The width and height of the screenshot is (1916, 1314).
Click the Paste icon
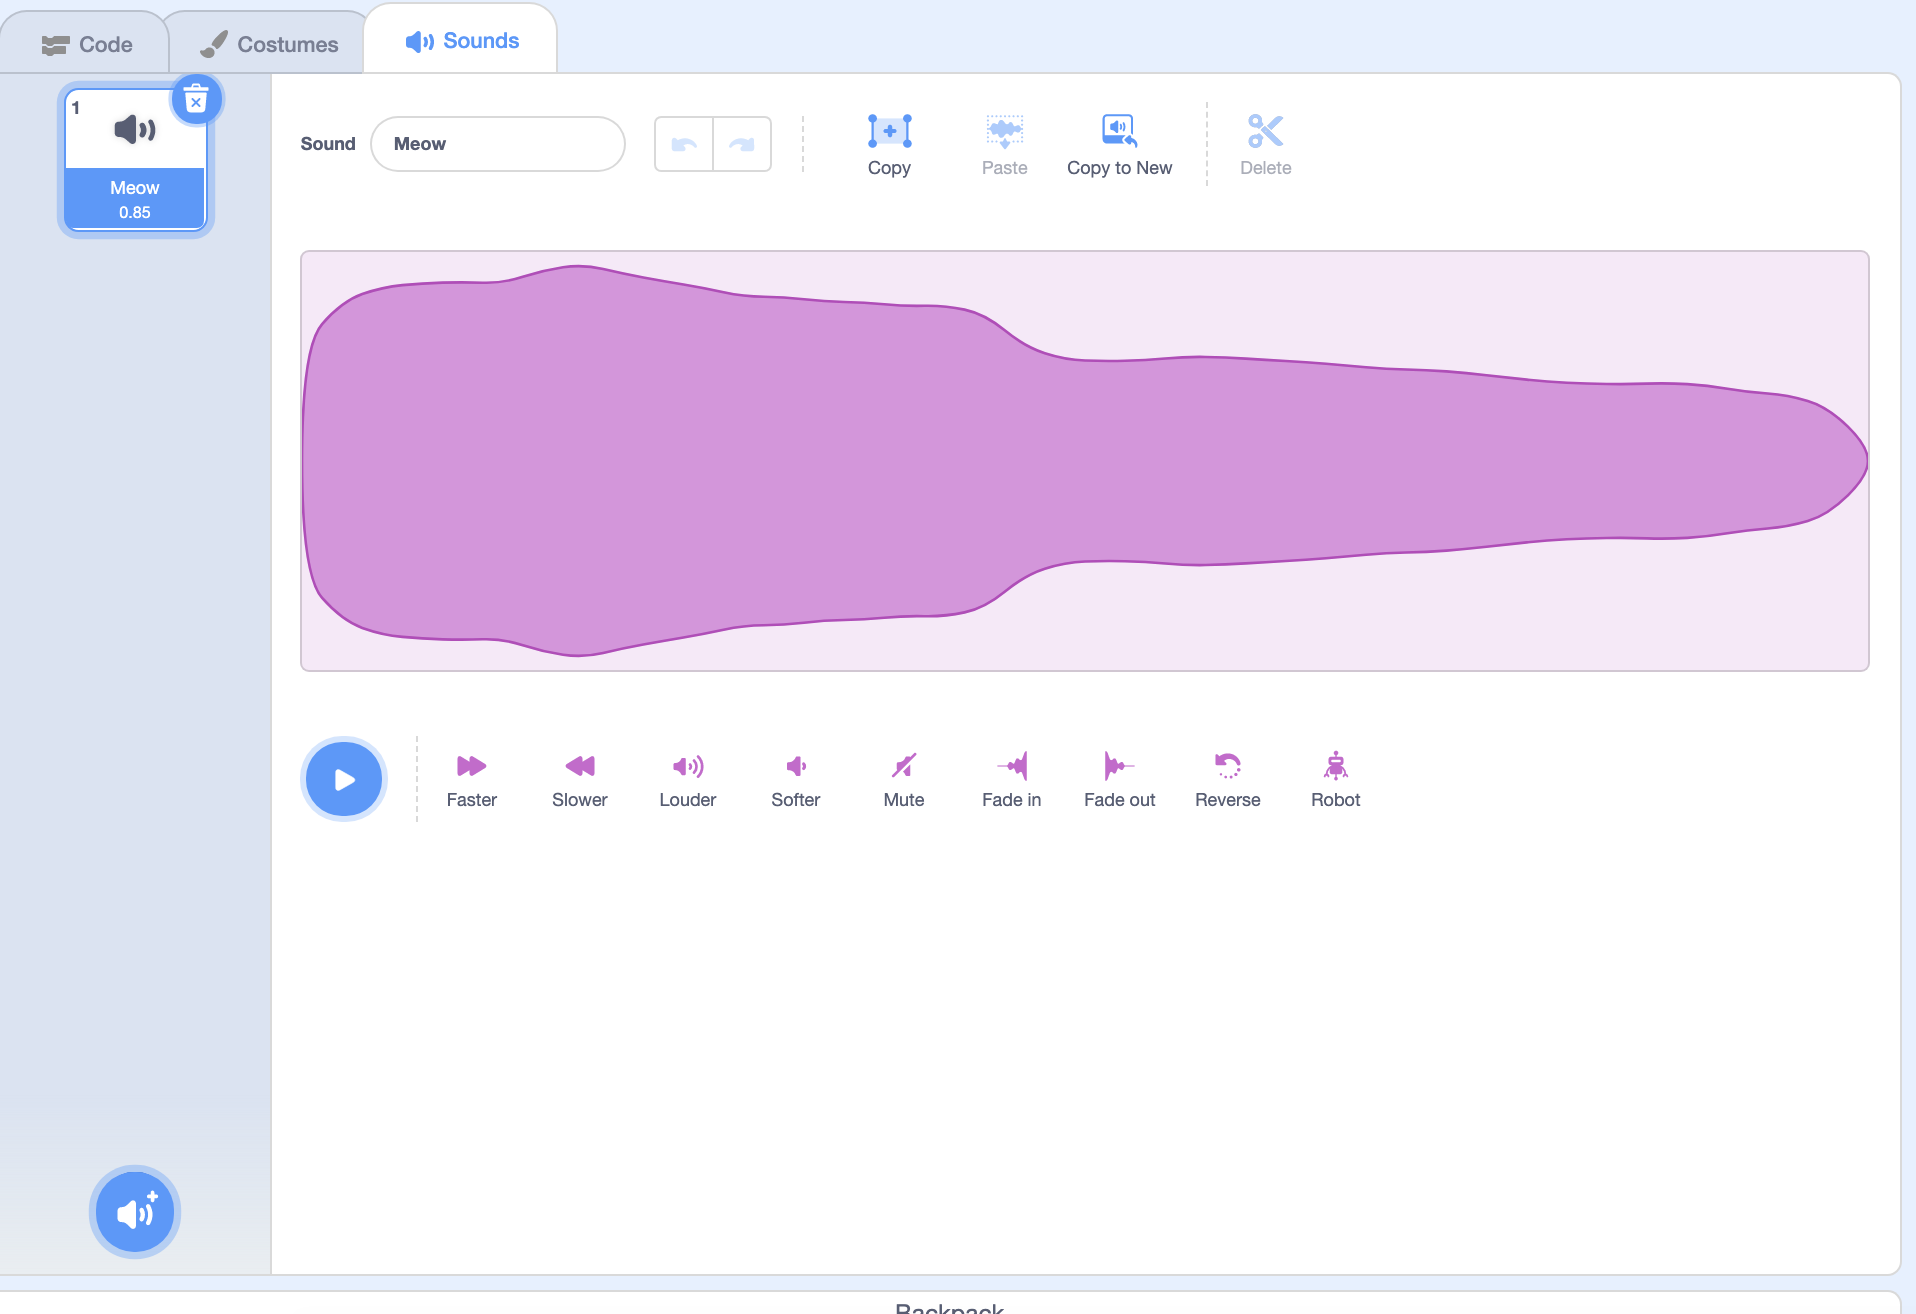tap(1004, 143)
